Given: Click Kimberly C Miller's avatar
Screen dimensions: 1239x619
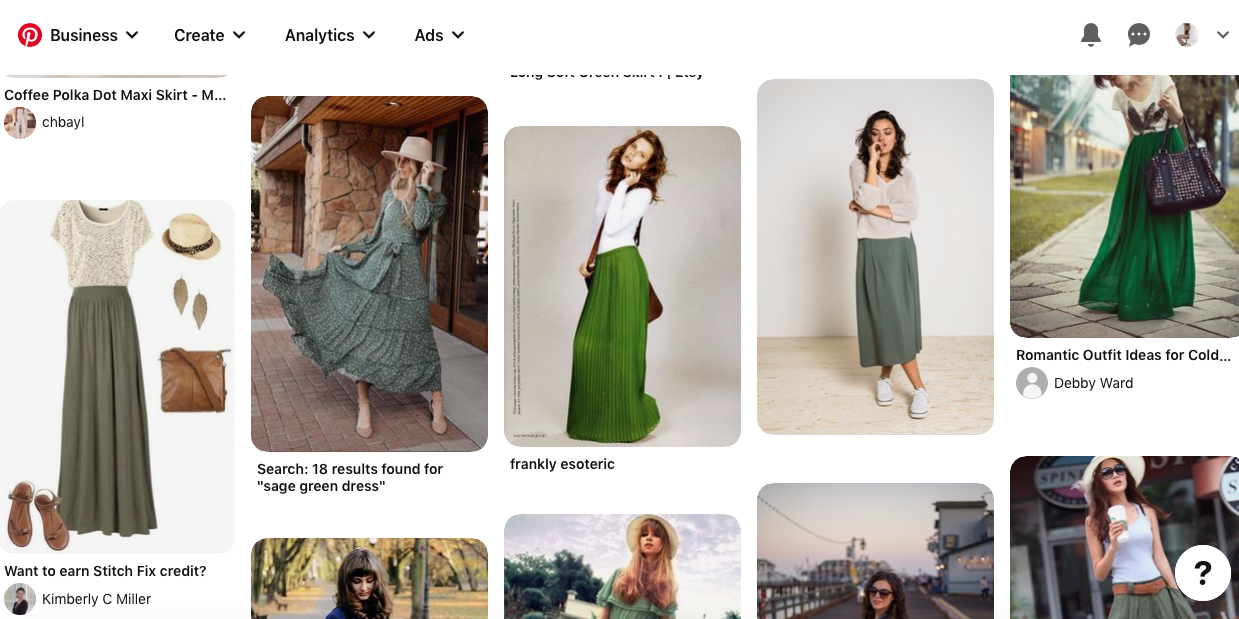Looking at the screenshot, I should tap(20, 599).
